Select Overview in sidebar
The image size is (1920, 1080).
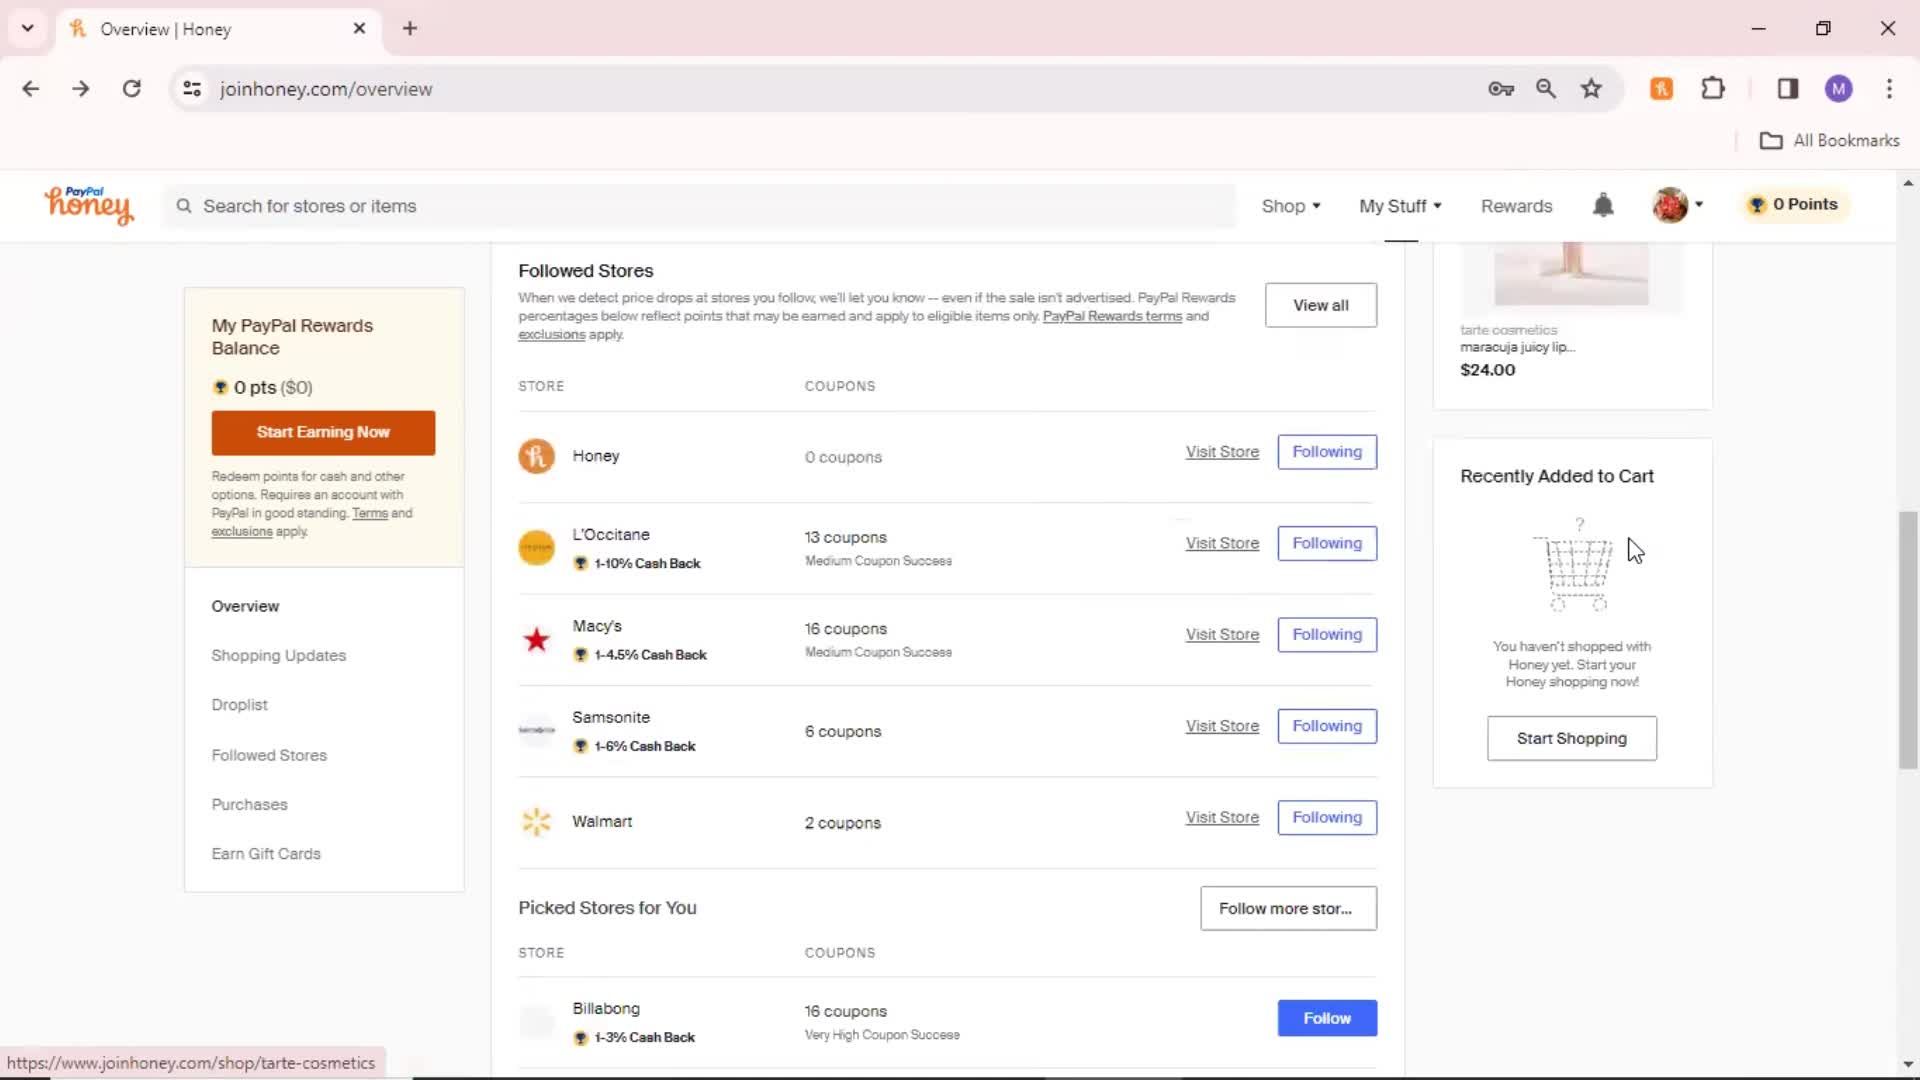(245, 606)
